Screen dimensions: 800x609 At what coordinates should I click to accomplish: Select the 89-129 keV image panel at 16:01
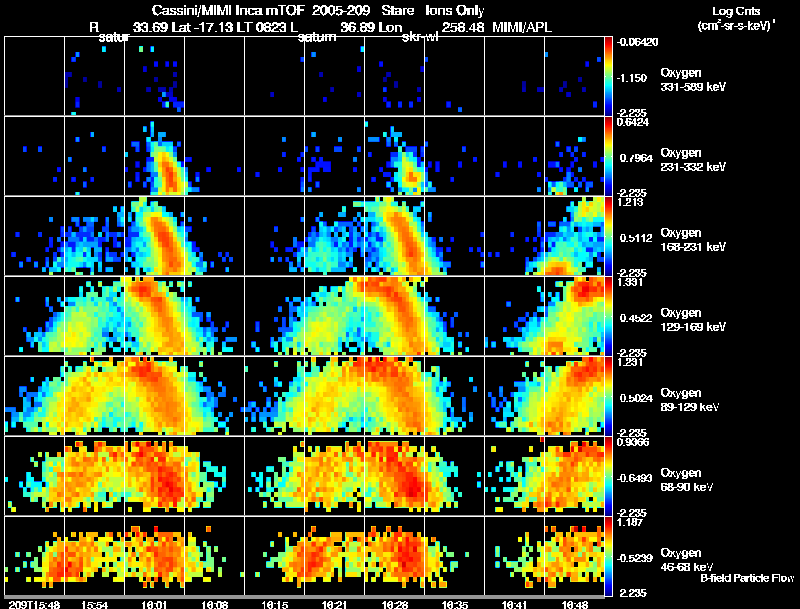(155, 396)
